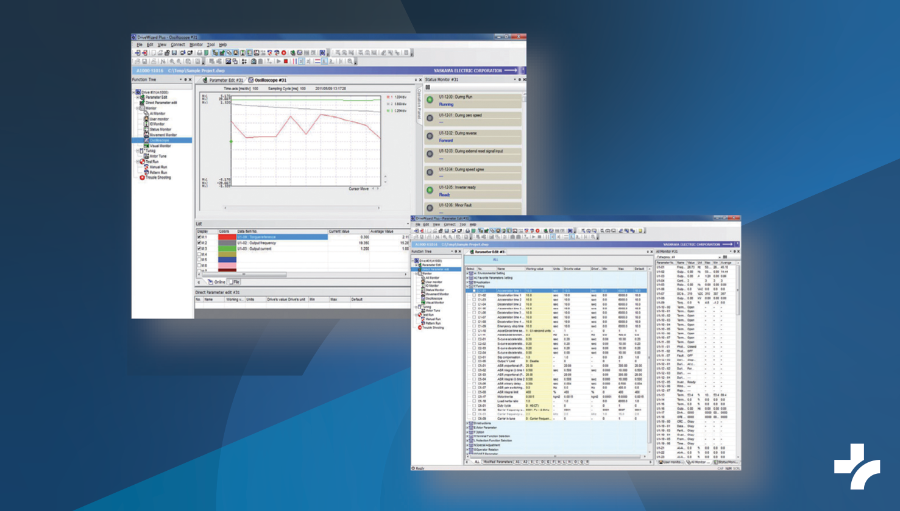Screen dimensions: 900x511
Task: Collapse the Monitor node in Oscilloscope window tree
Action: coord(137,108)
